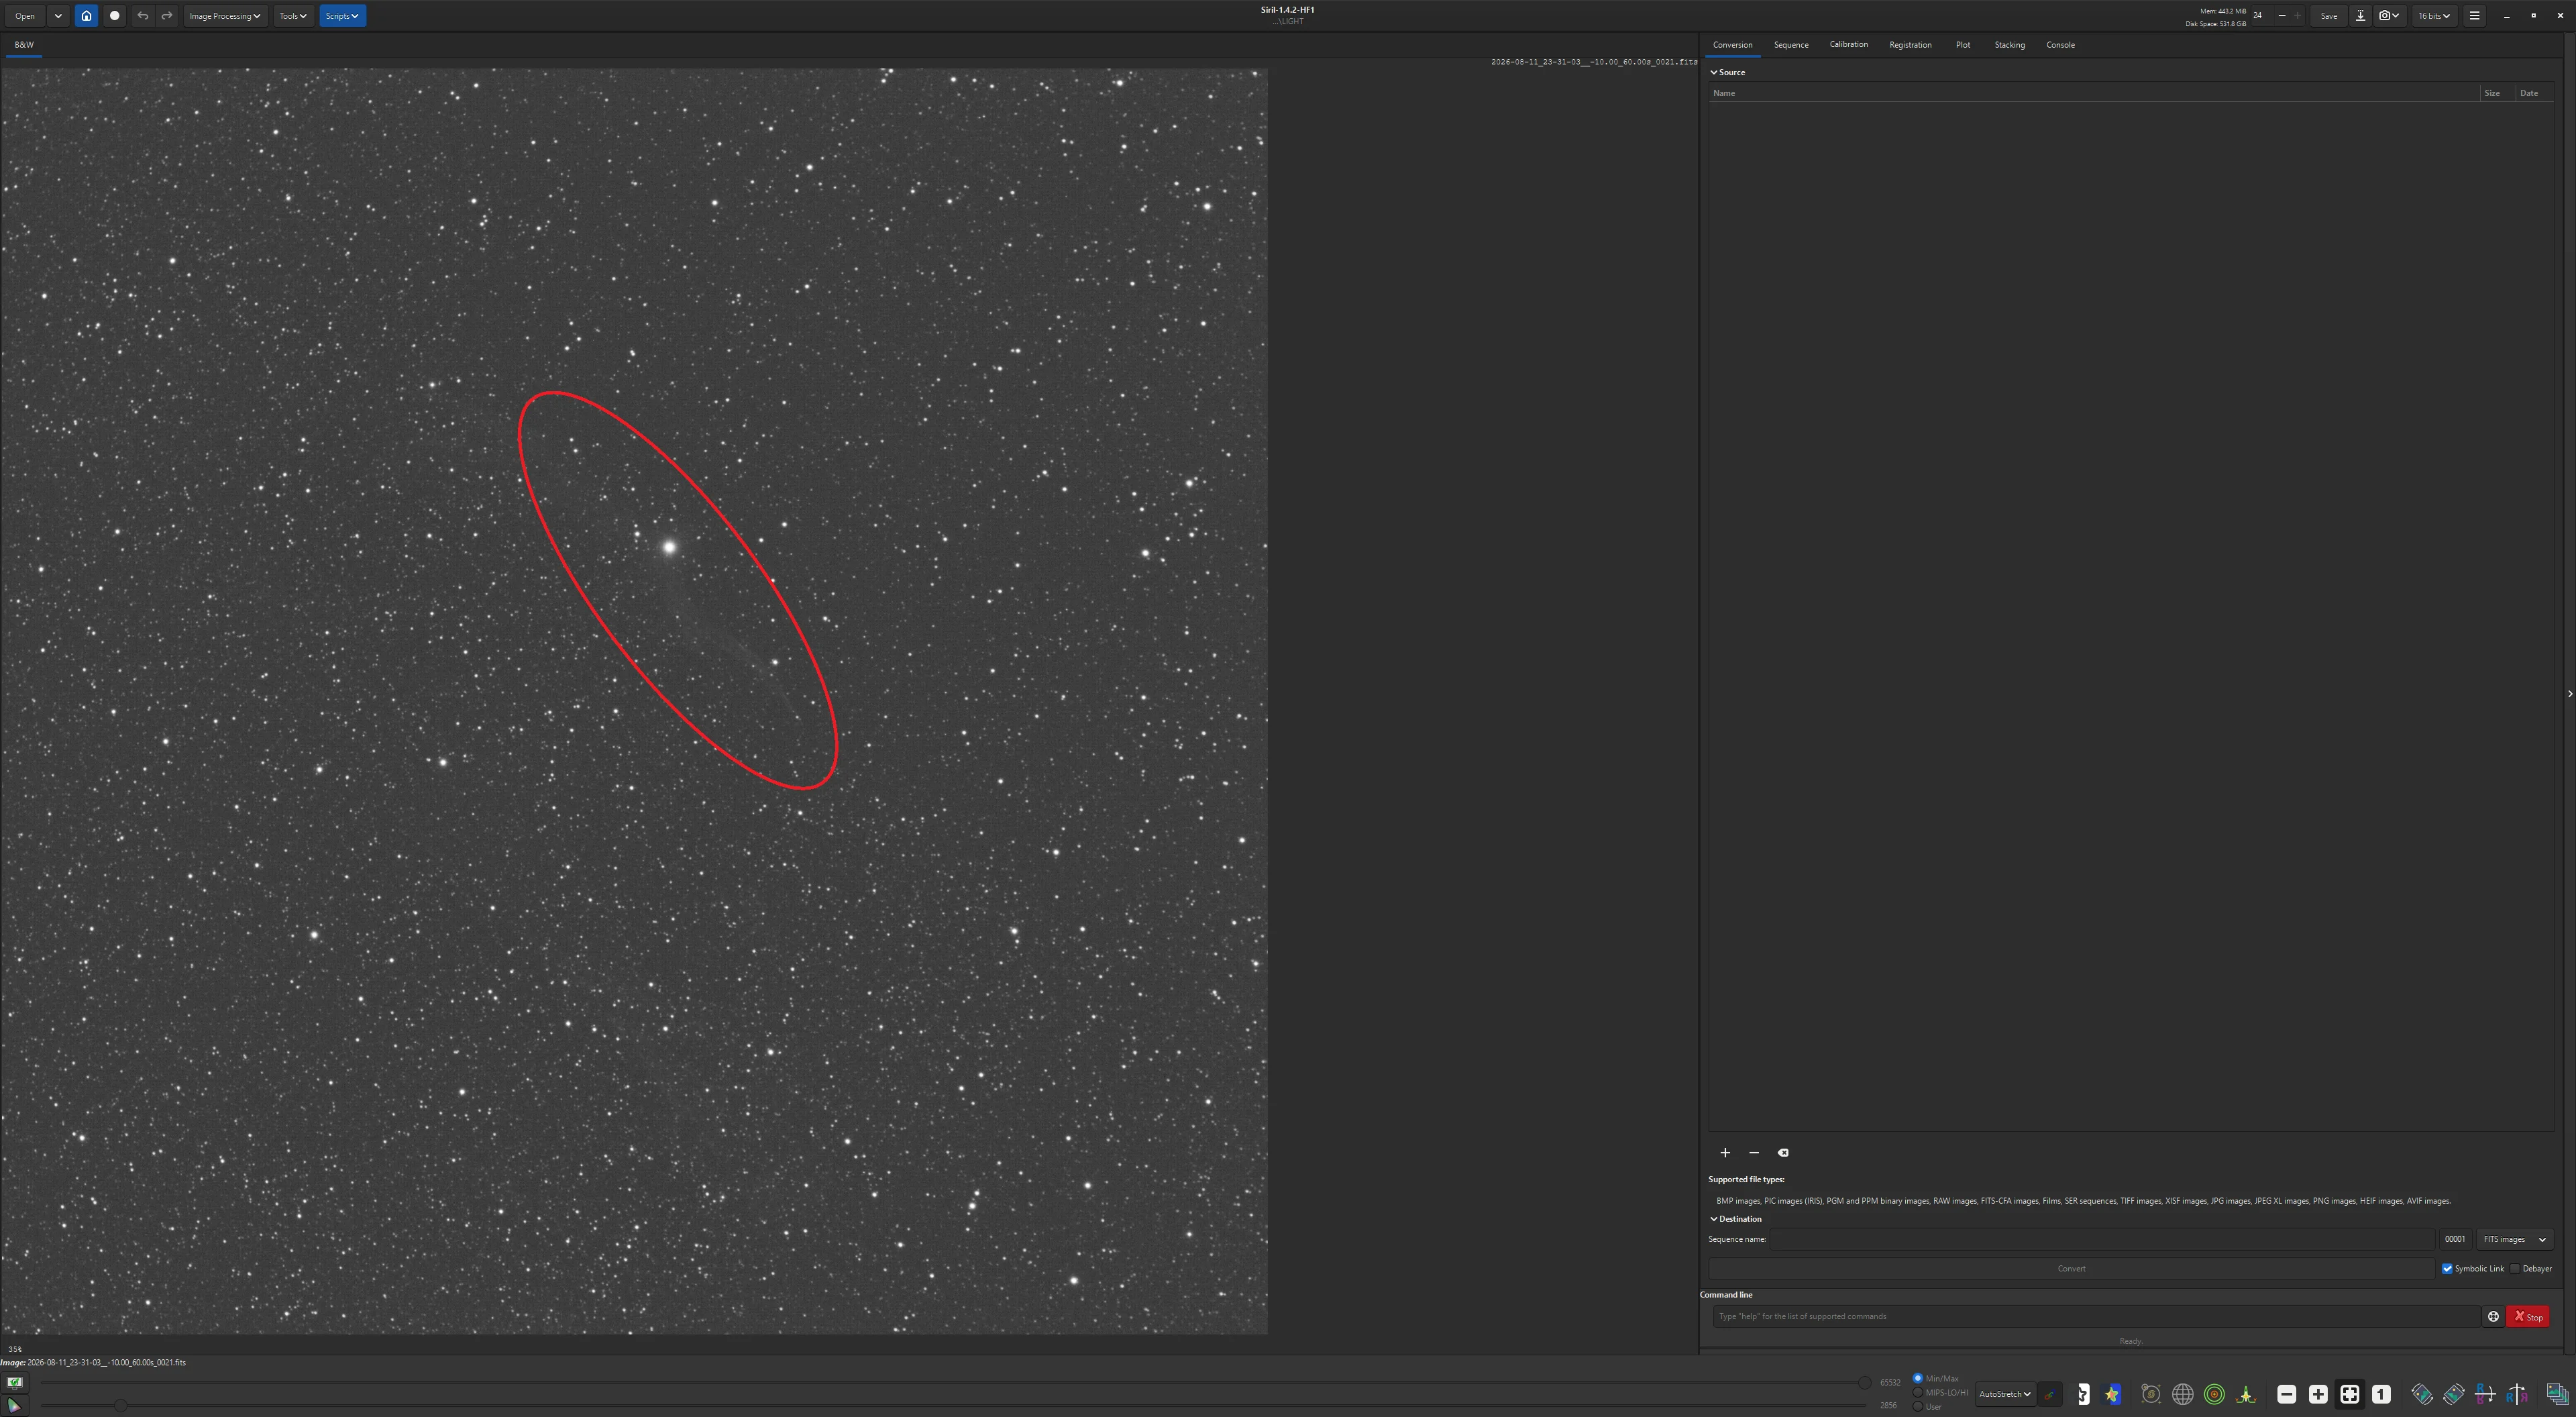Mirror image horizontally (flip over vertical axis)

(x=2517, y=1394)
